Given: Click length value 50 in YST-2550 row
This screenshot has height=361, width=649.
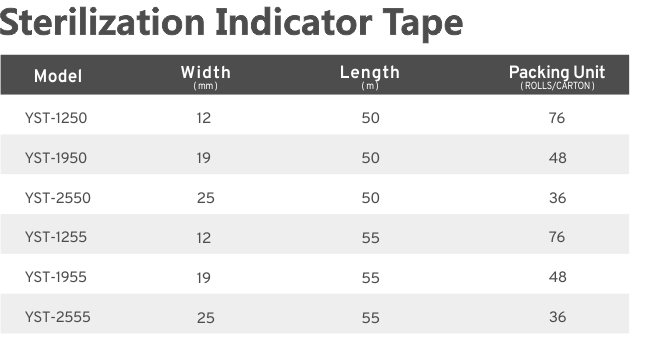Looking at the screenshot, I should [x=370, y=198].
